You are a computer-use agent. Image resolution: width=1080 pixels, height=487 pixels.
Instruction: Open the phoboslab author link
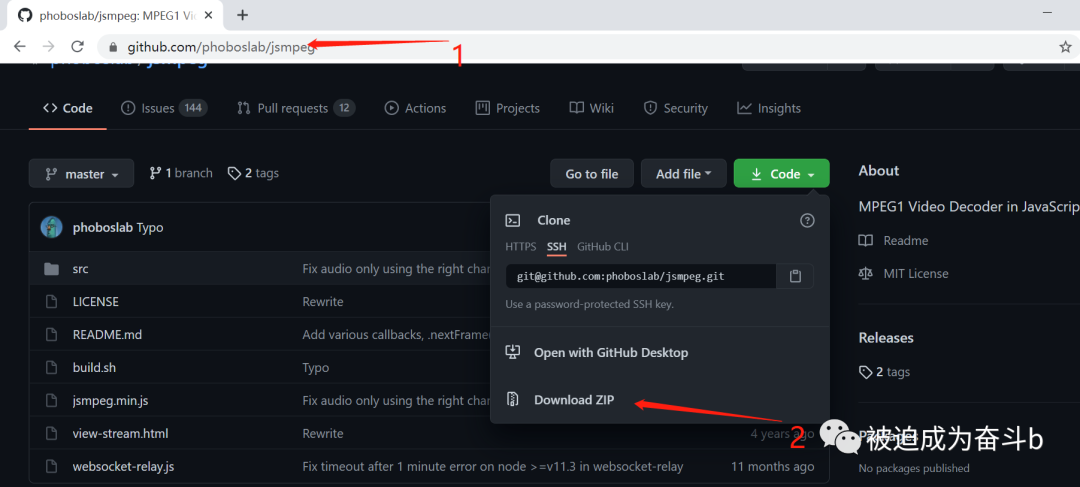[103, 227]
